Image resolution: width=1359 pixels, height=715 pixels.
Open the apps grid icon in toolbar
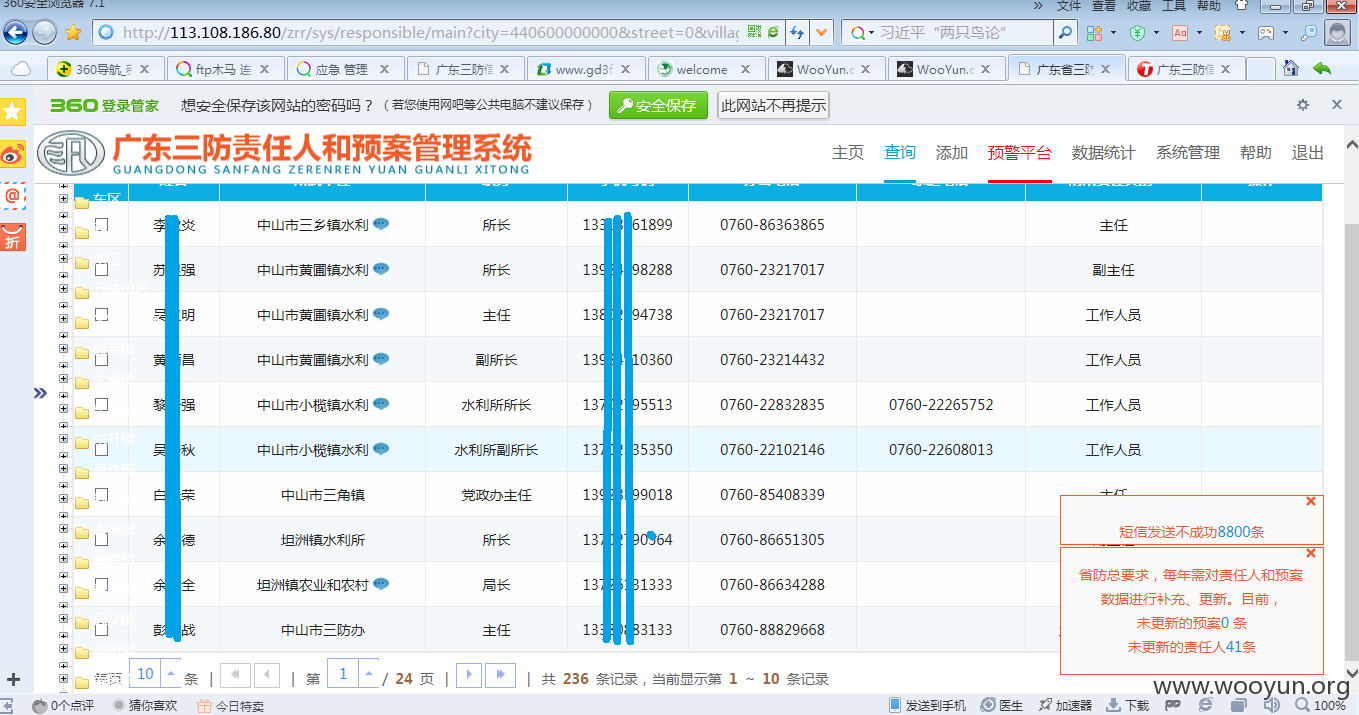pos(1093,33)
